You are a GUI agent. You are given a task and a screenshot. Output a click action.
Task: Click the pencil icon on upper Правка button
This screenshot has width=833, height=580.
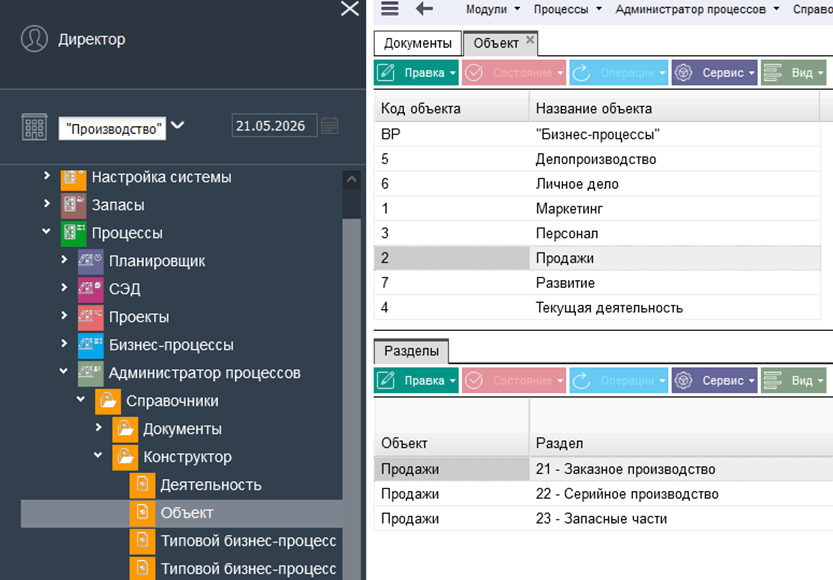tap(386, 73)
